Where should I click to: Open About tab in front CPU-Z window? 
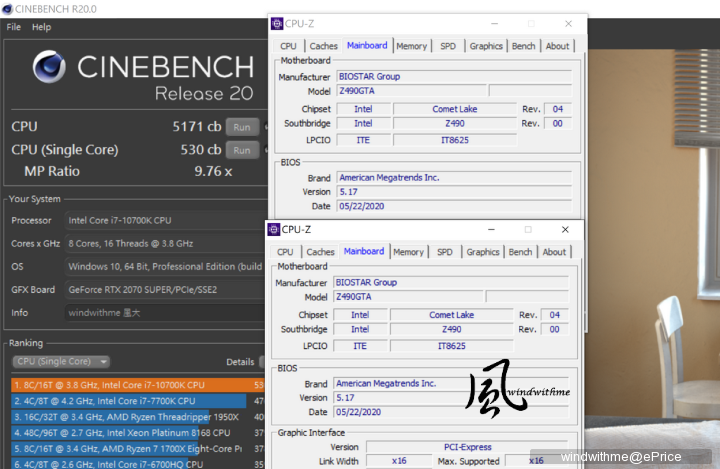pos(554,252)
